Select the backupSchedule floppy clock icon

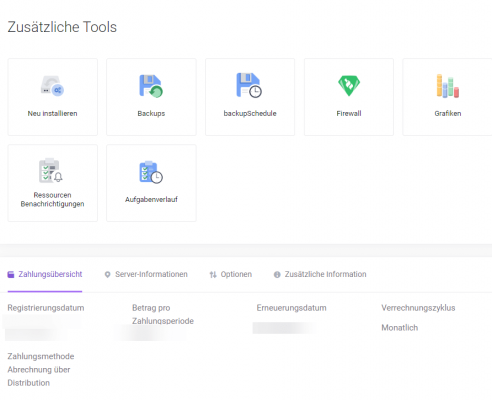coord(249,85)
